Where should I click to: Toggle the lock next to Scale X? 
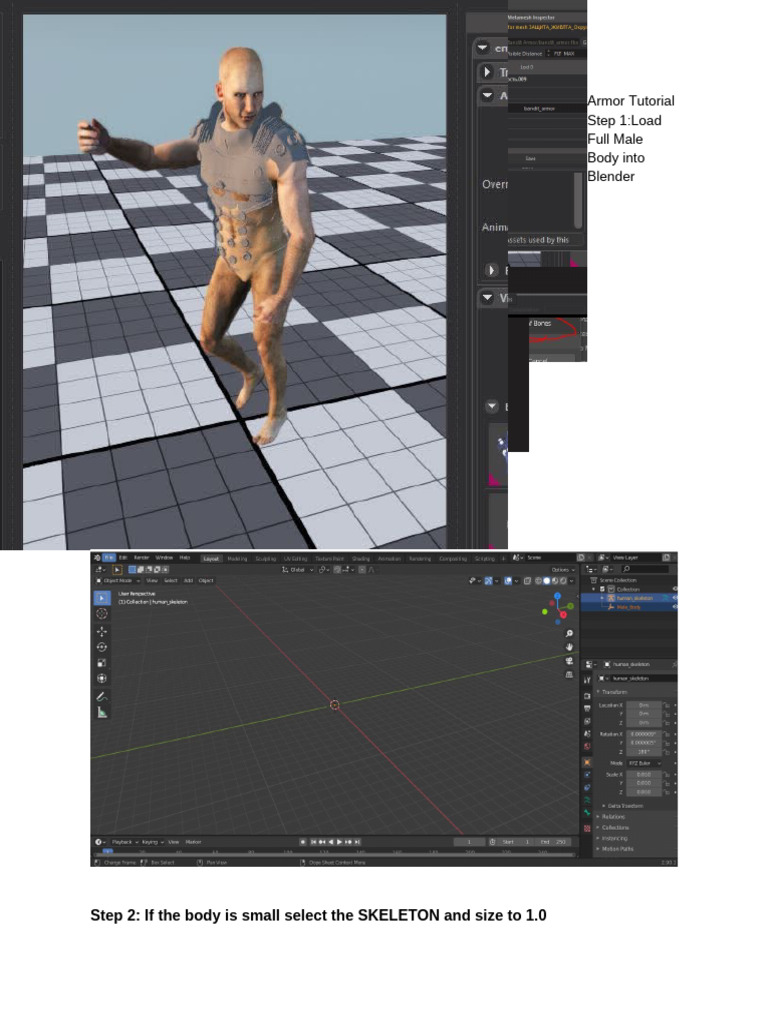click(x=667, y=775)
